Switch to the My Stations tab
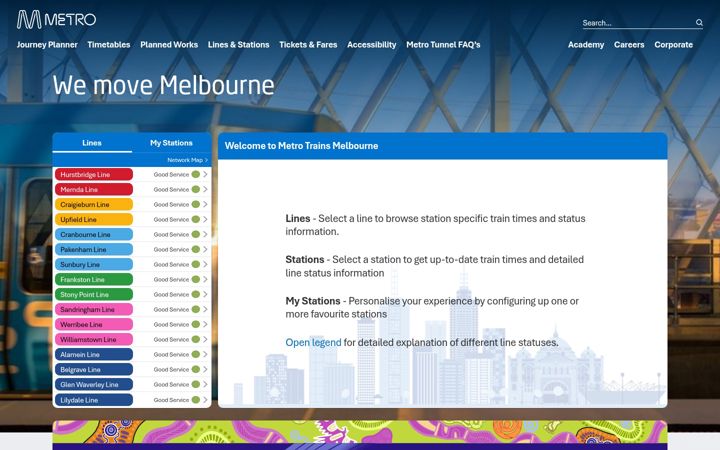 [x=171, y=143]
